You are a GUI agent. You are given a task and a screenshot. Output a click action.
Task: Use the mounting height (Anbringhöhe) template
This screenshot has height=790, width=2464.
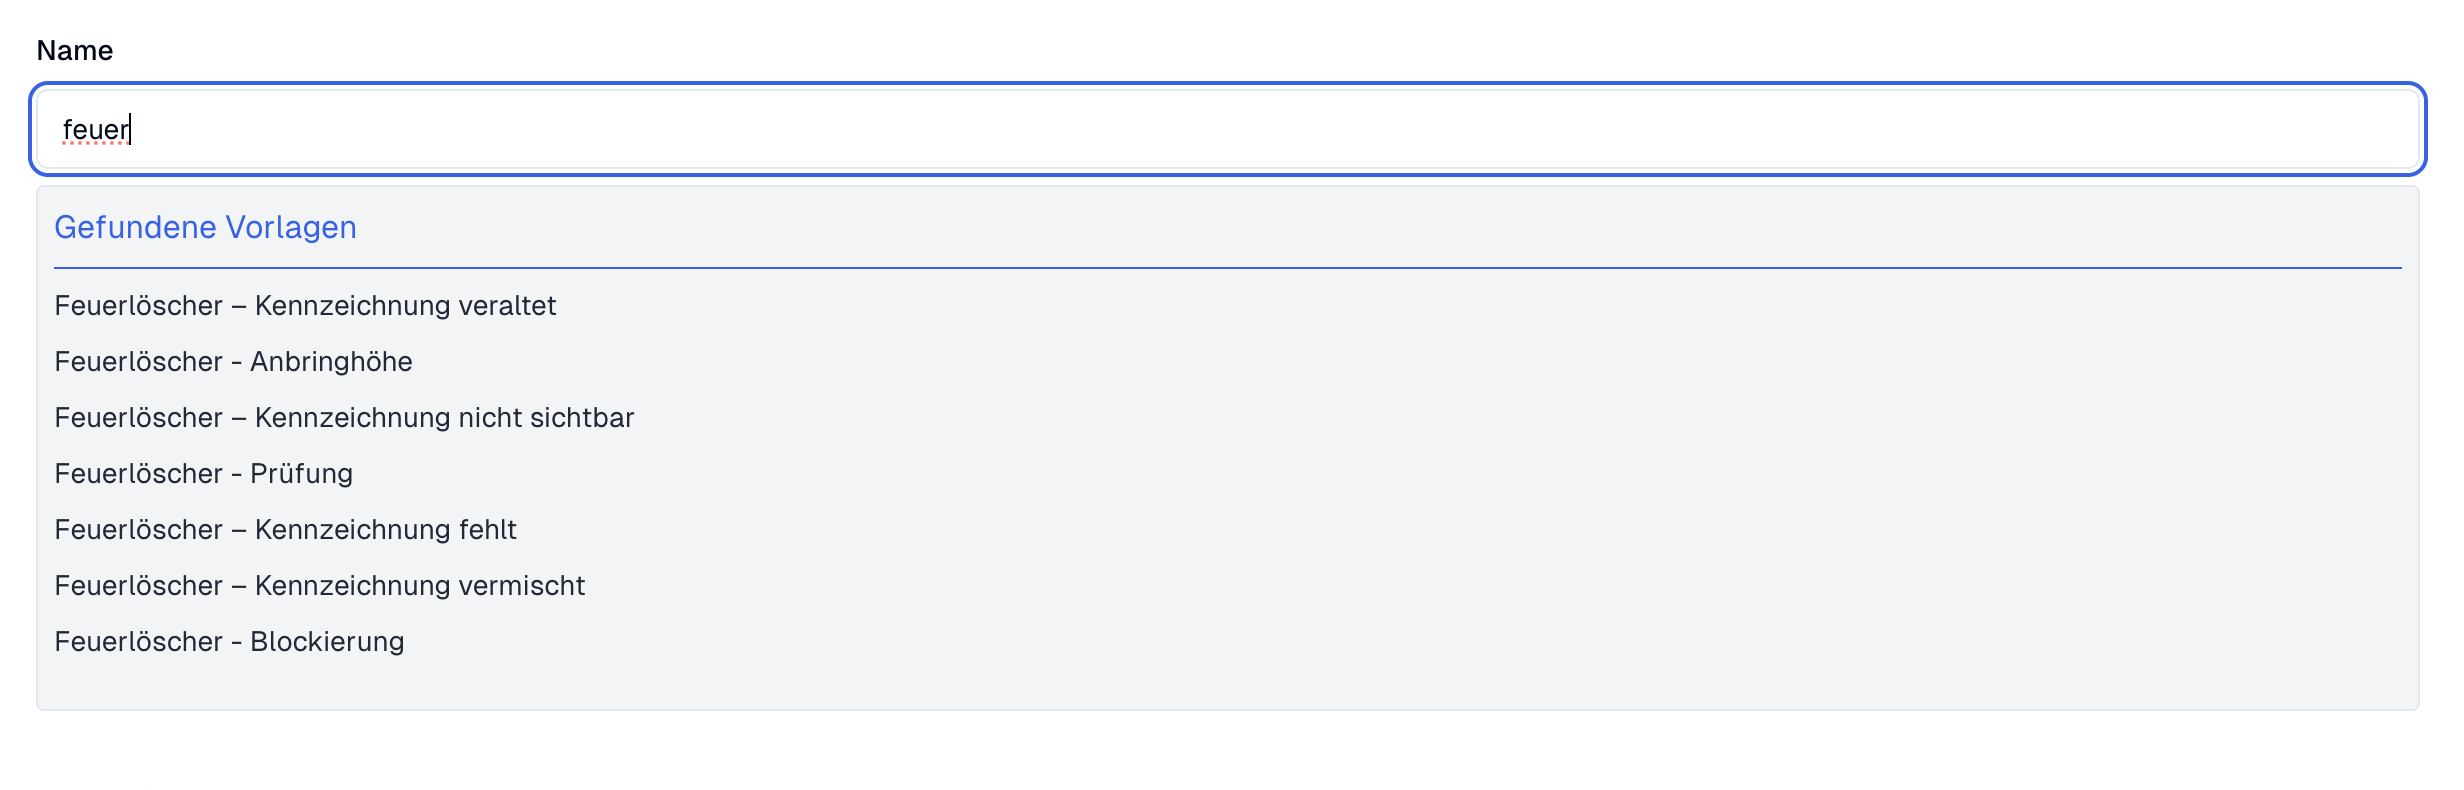(x=233, y=362)
